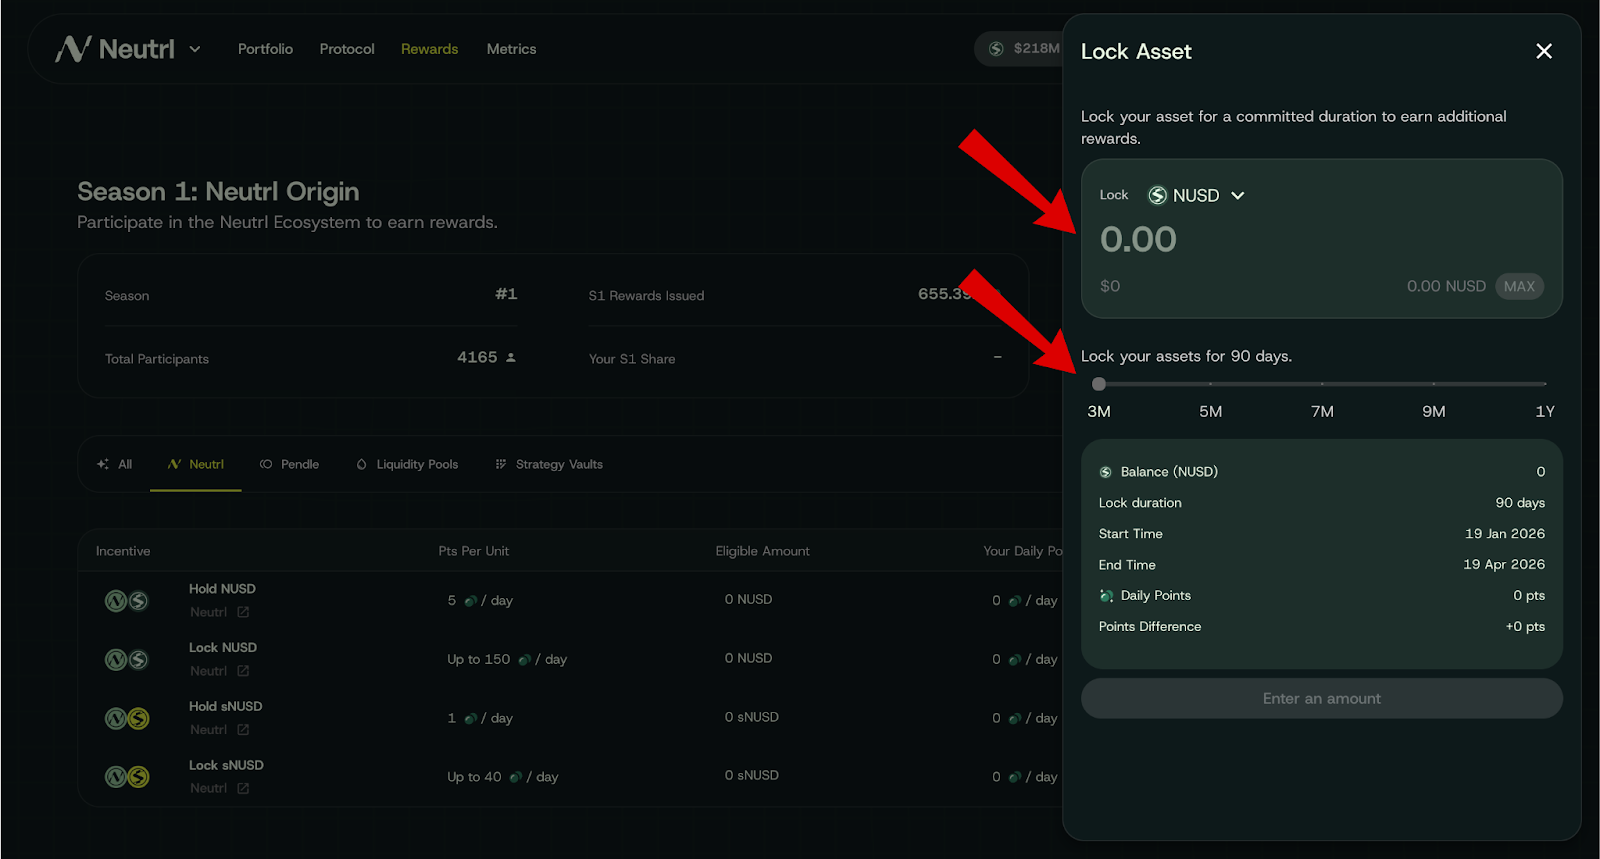Click the Lock NUSD token icon pair
1600x859 pixels.
(127, 660)
